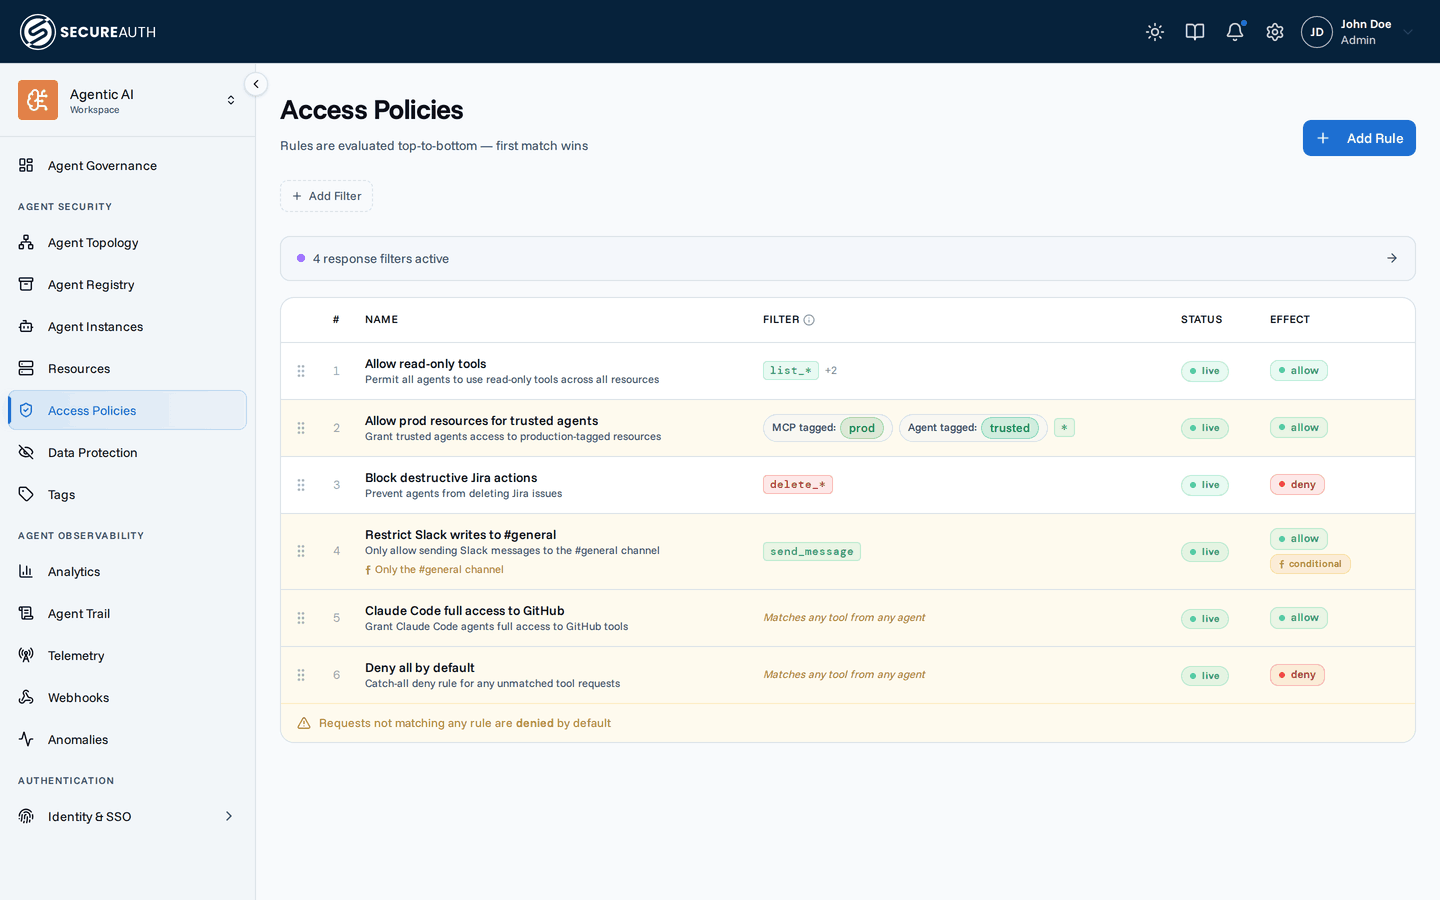Screen dimensions: 1440x900
Task: Open the settings gear icon
Action: [x=1275, y=32]
